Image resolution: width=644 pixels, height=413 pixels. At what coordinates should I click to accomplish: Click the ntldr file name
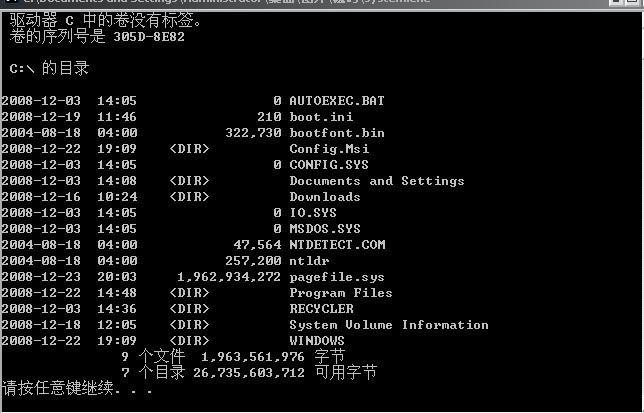309,261
